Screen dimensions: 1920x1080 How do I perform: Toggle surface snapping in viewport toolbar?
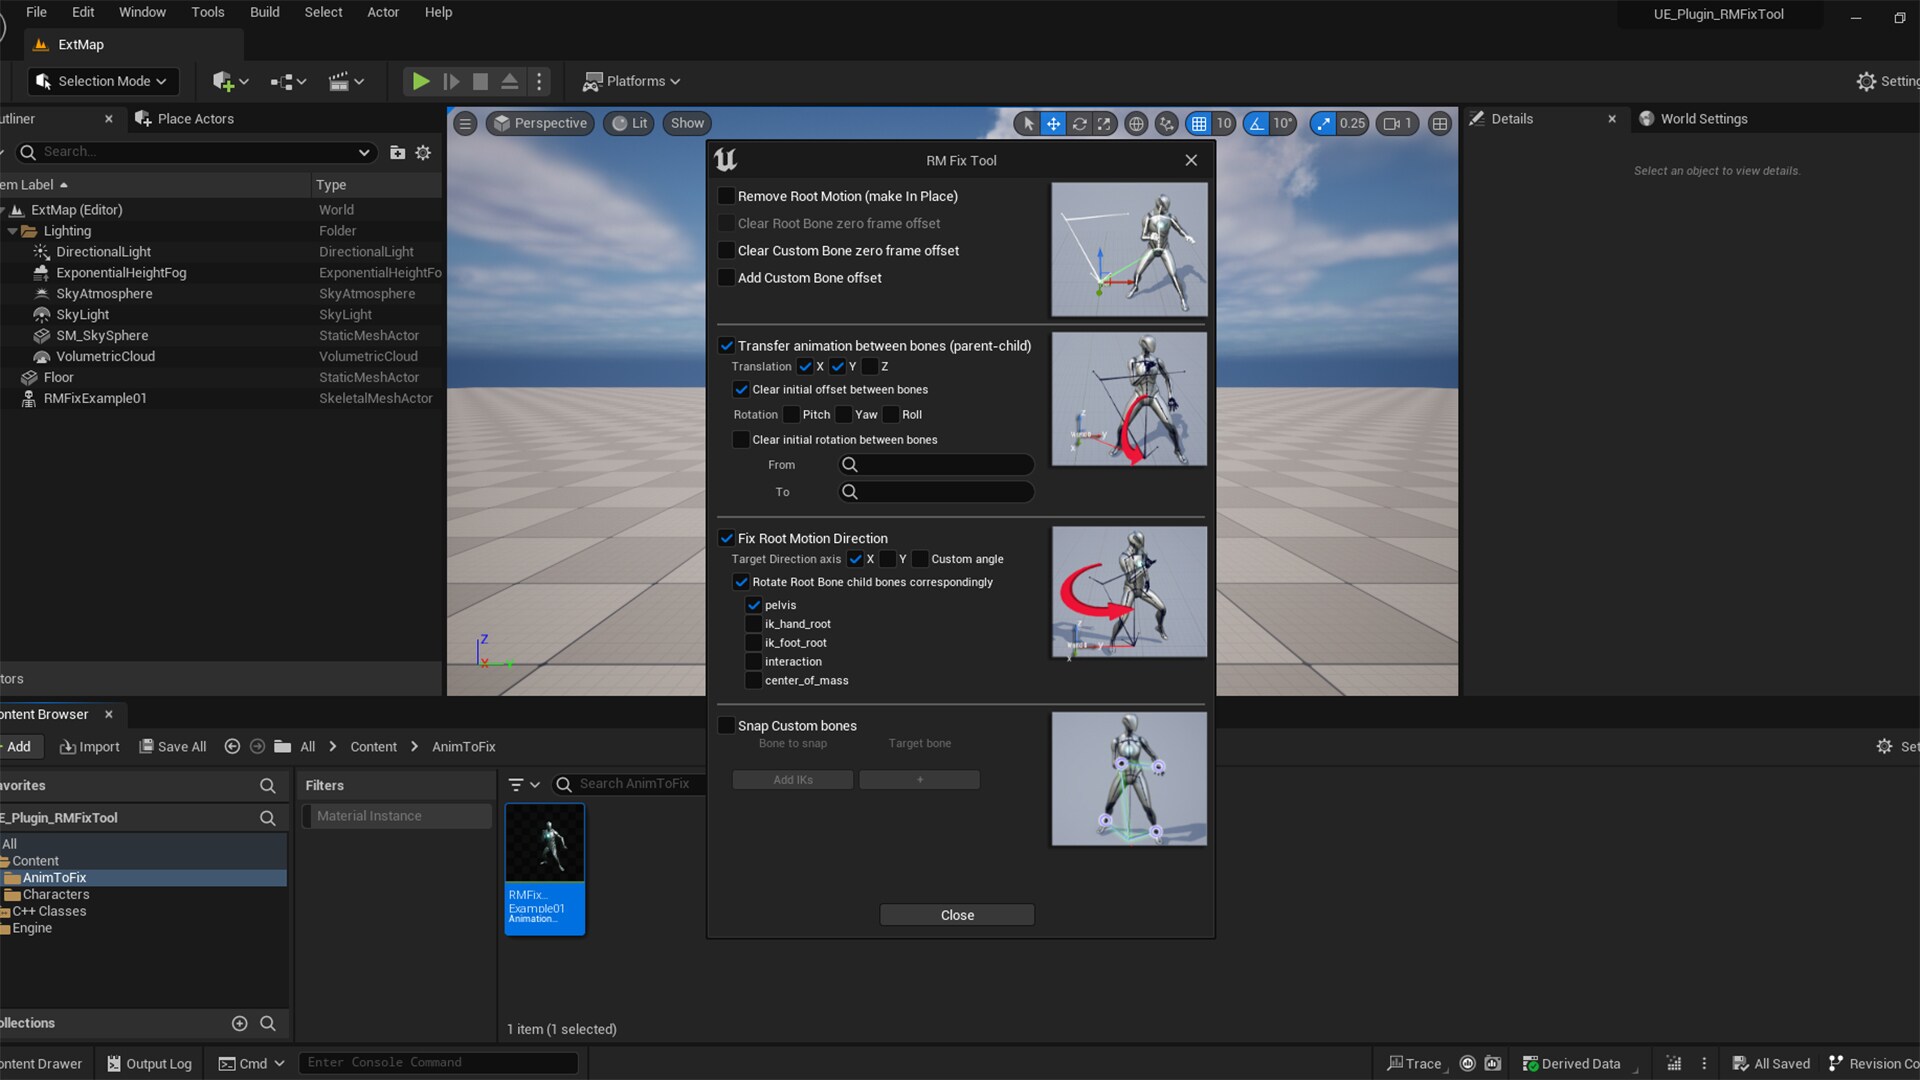click(x=1167, y=123)
